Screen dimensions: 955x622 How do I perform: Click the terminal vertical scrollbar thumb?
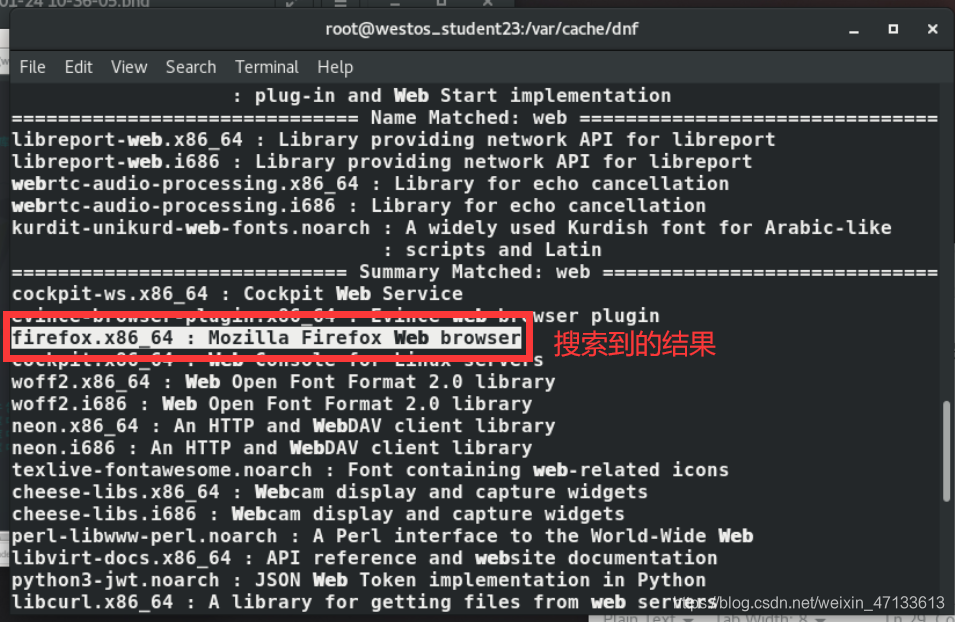(x=946, y=451)
